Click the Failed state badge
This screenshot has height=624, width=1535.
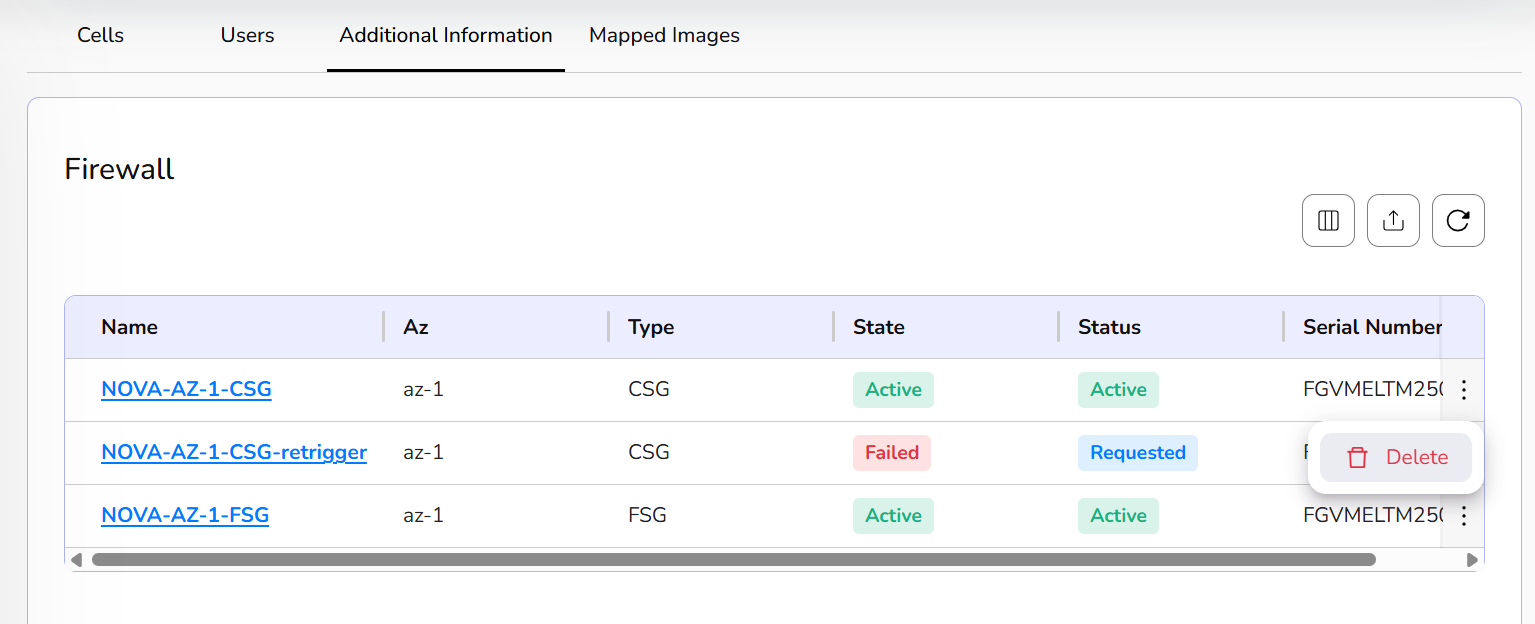coord(891,453)
